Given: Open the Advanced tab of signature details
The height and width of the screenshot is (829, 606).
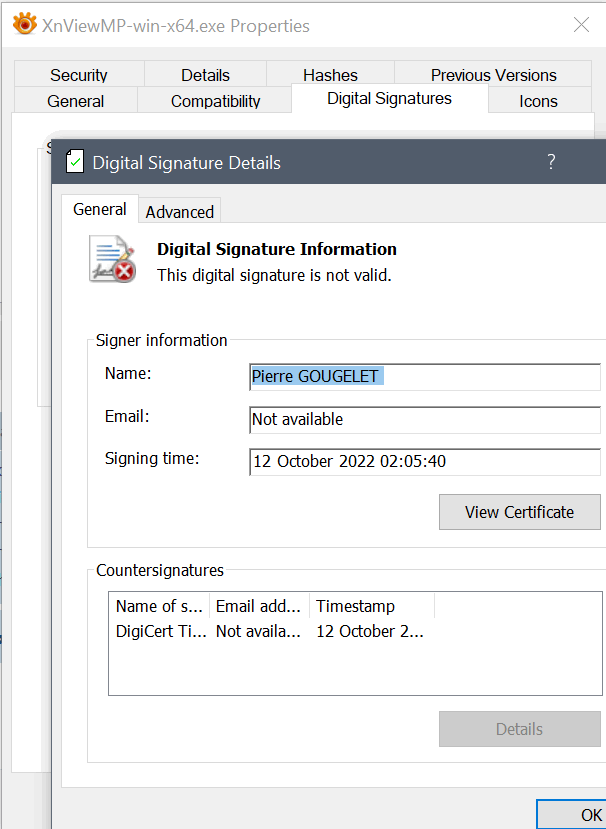Looking at the screenshot, I should (180, 212).
